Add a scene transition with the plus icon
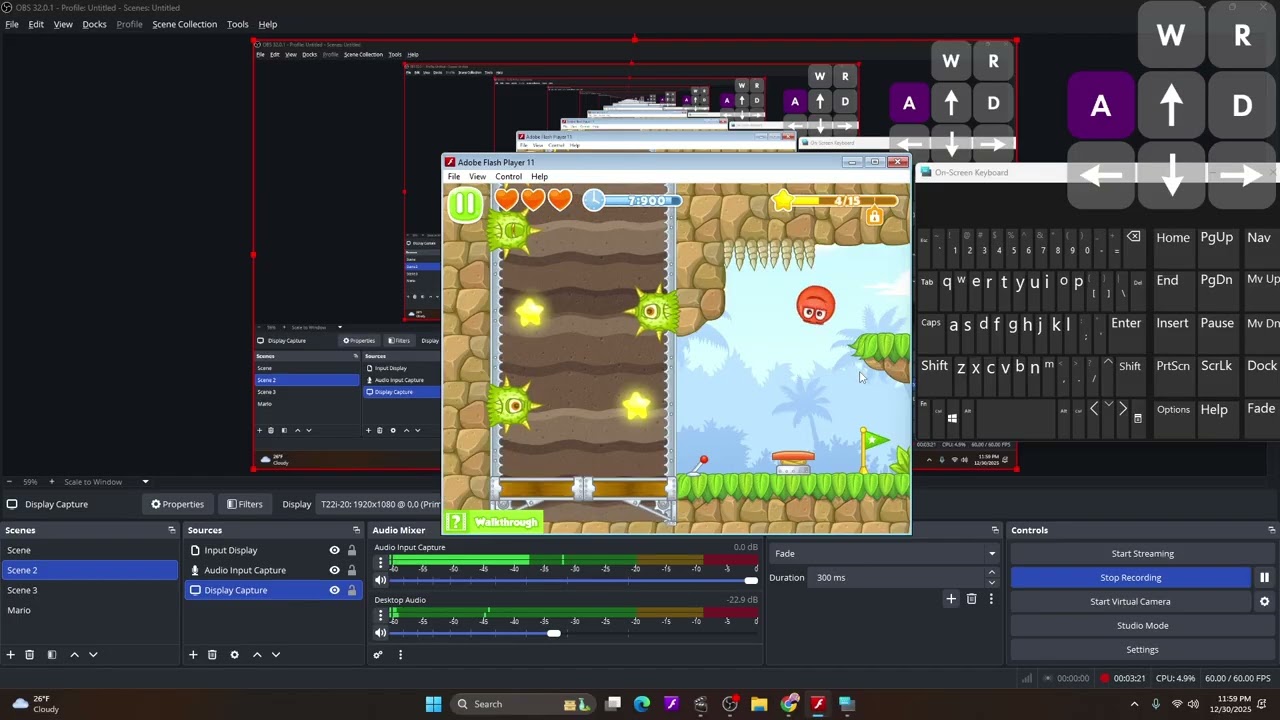The image size is (1280, 720). pyautogui.click(x=951, y=599)
